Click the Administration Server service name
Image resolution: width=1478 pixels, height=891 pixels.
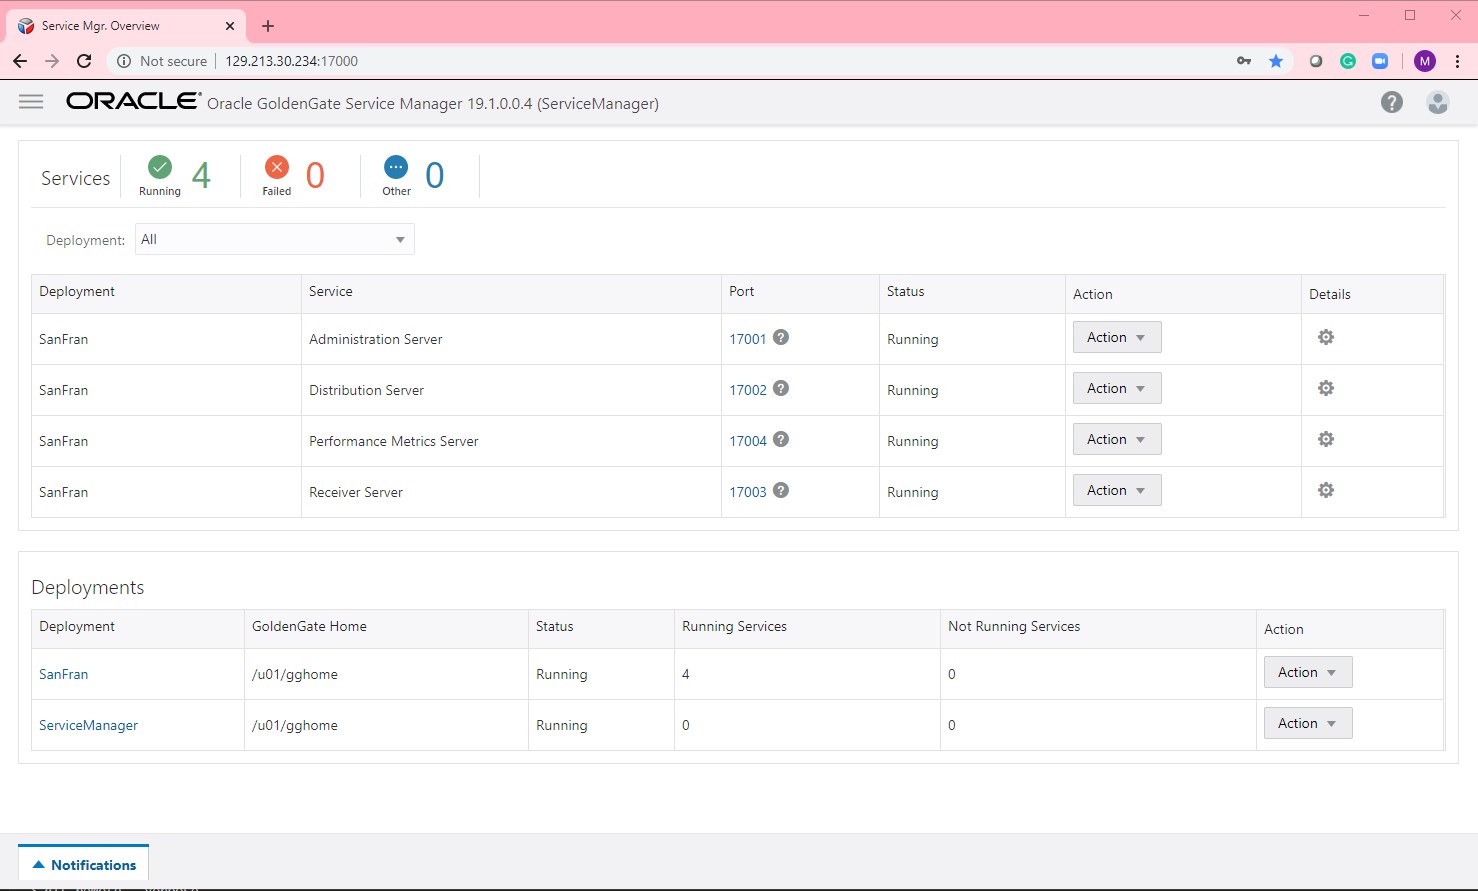tap(376, 339)
